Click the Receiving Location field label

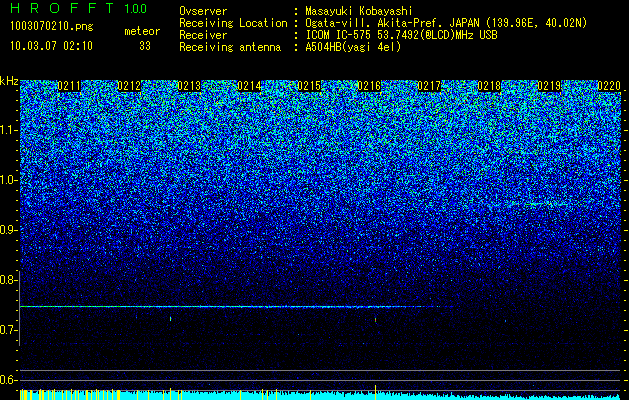pyautogui.click(x=233, y=23)
